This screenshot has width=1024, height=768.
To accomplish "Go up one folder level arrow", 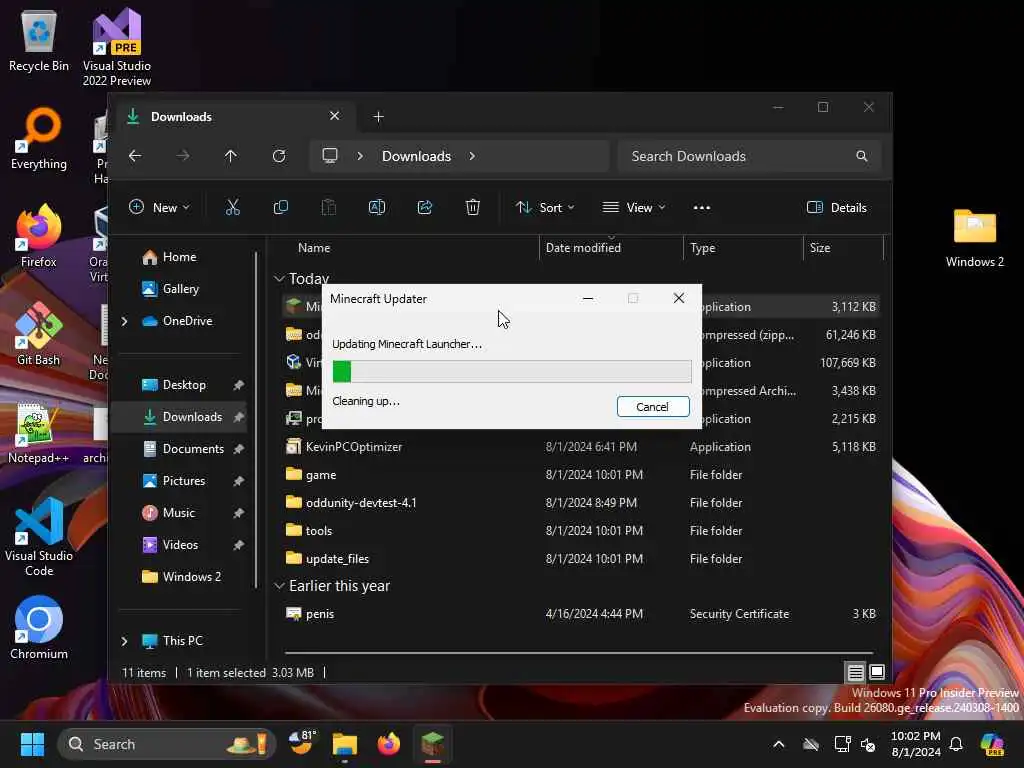I will tap(231, 156).
